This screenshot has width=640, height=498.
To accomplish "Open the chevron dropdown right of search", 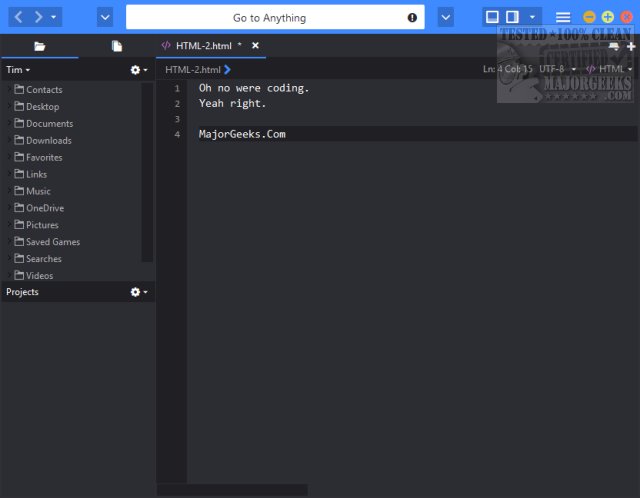I will point(446,17).
